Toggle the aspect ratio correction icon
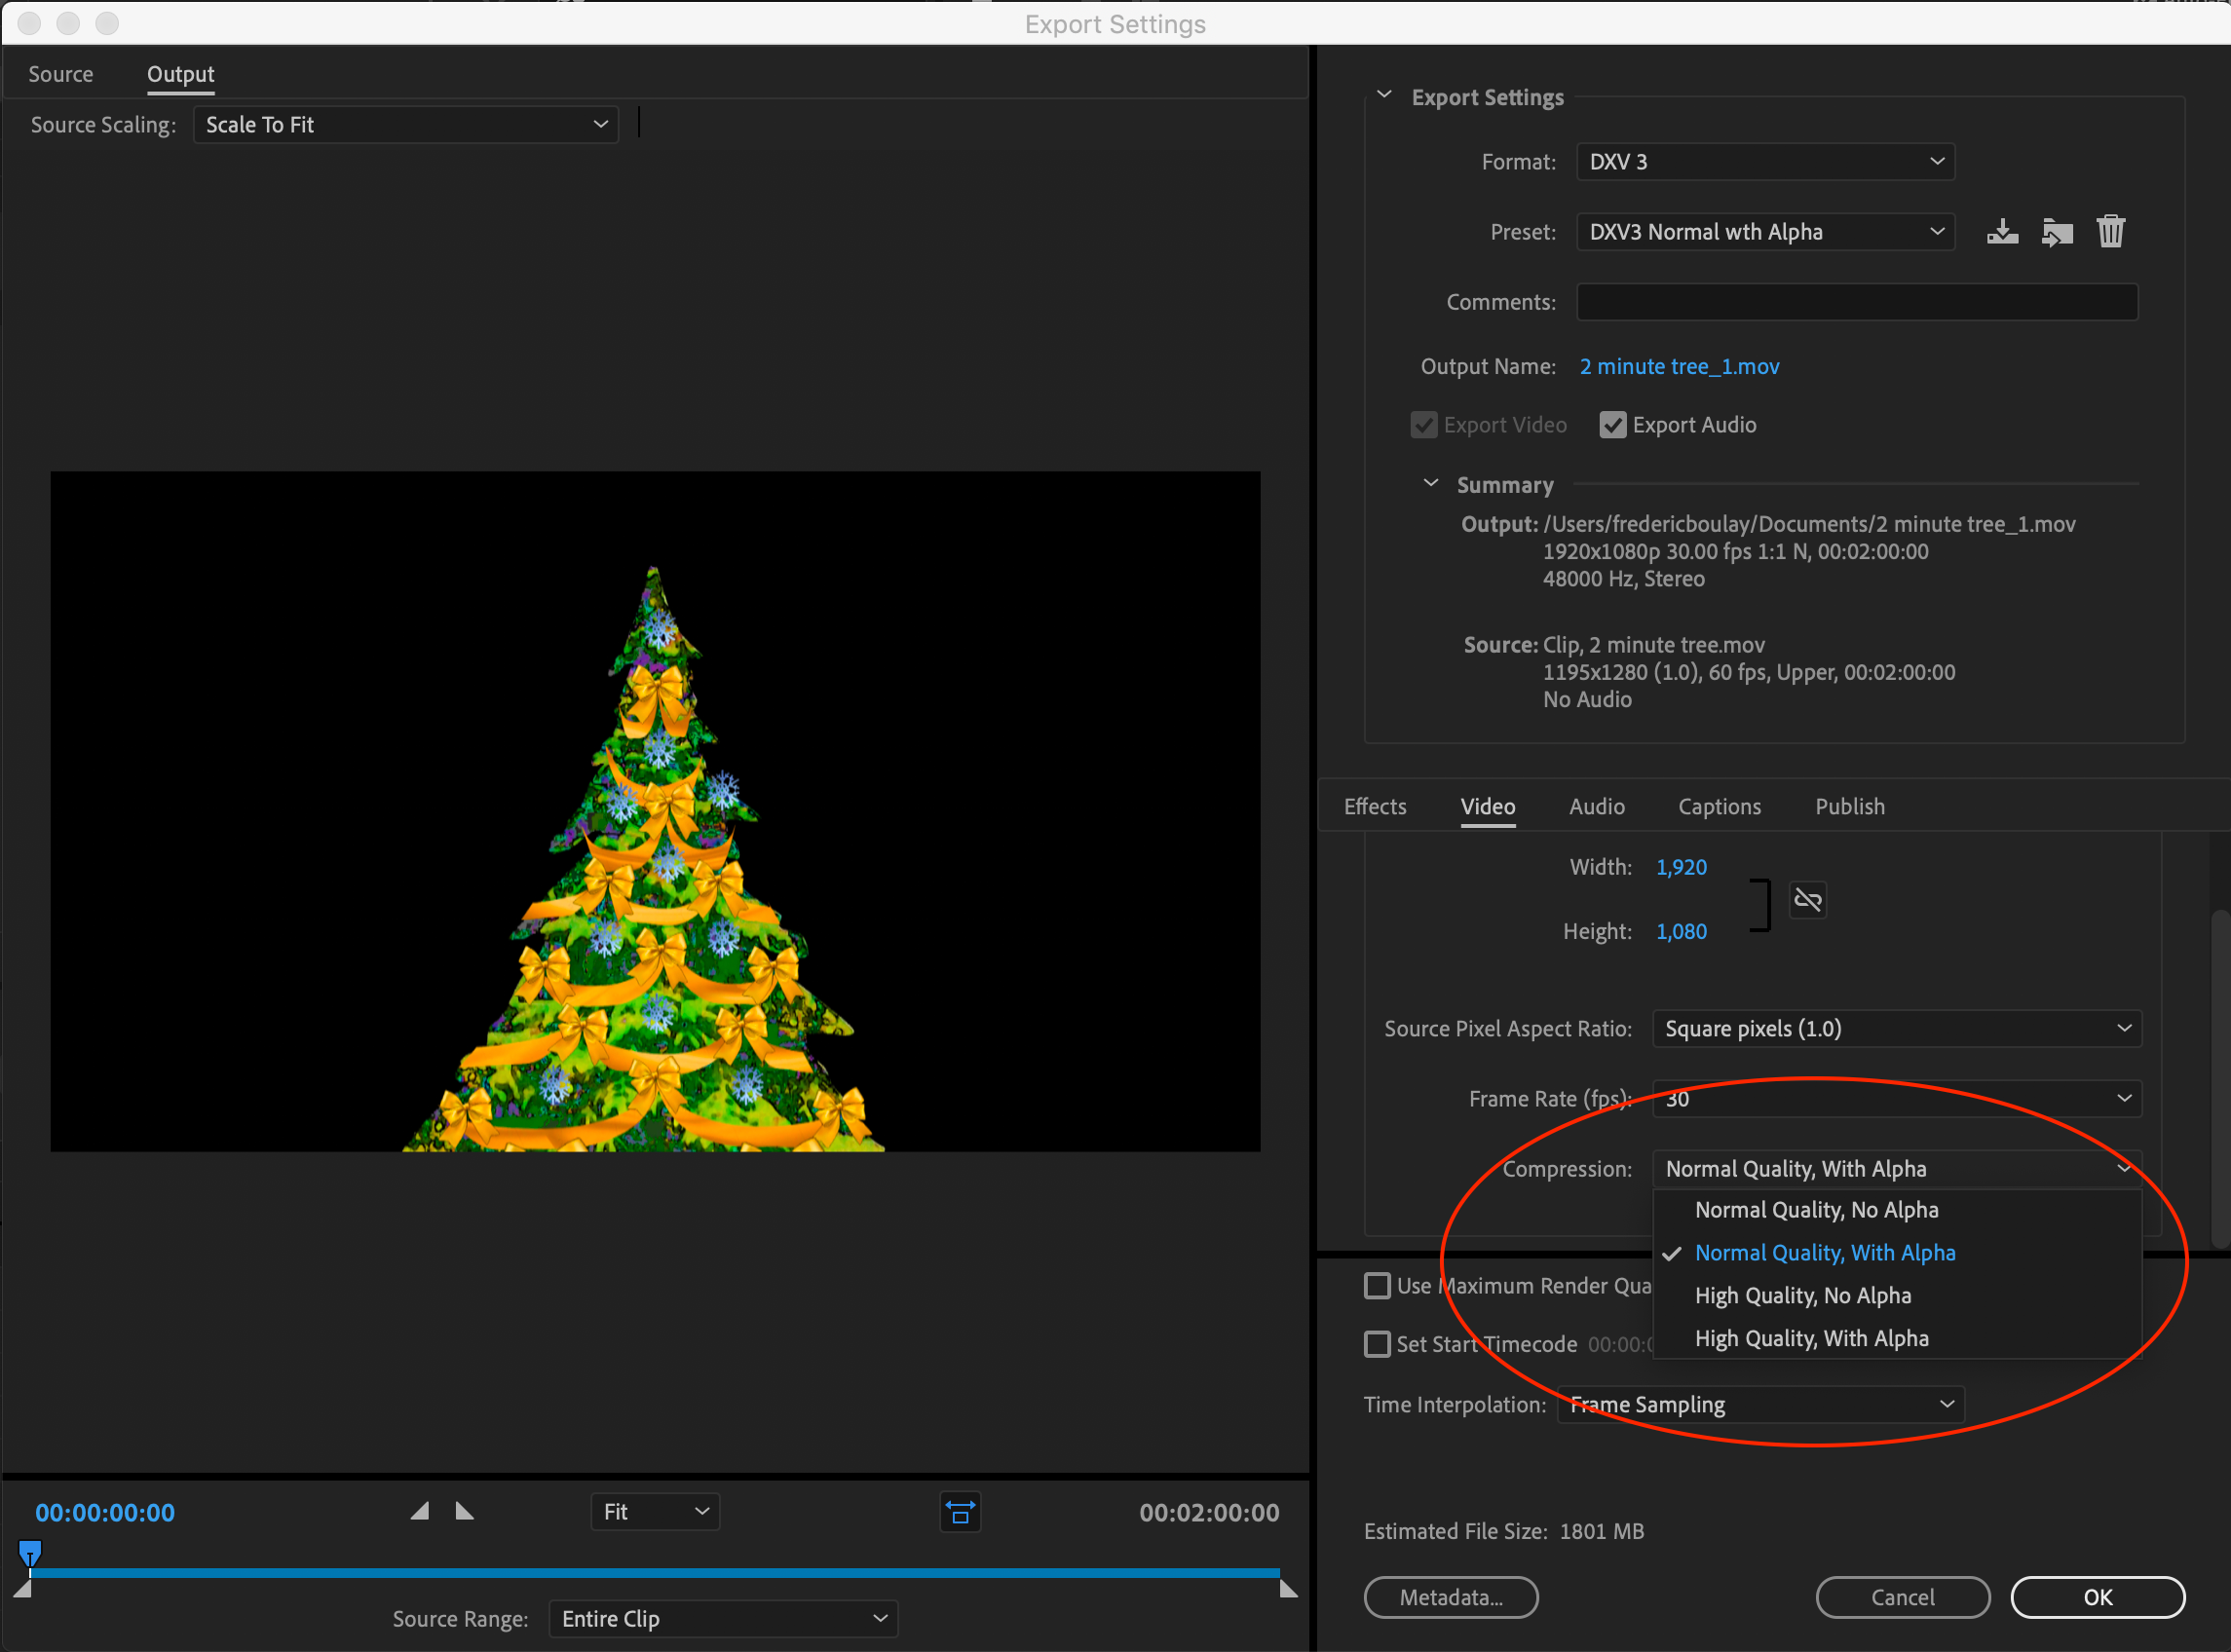Screen dimensions: 2231x1652 (960, 1512)
